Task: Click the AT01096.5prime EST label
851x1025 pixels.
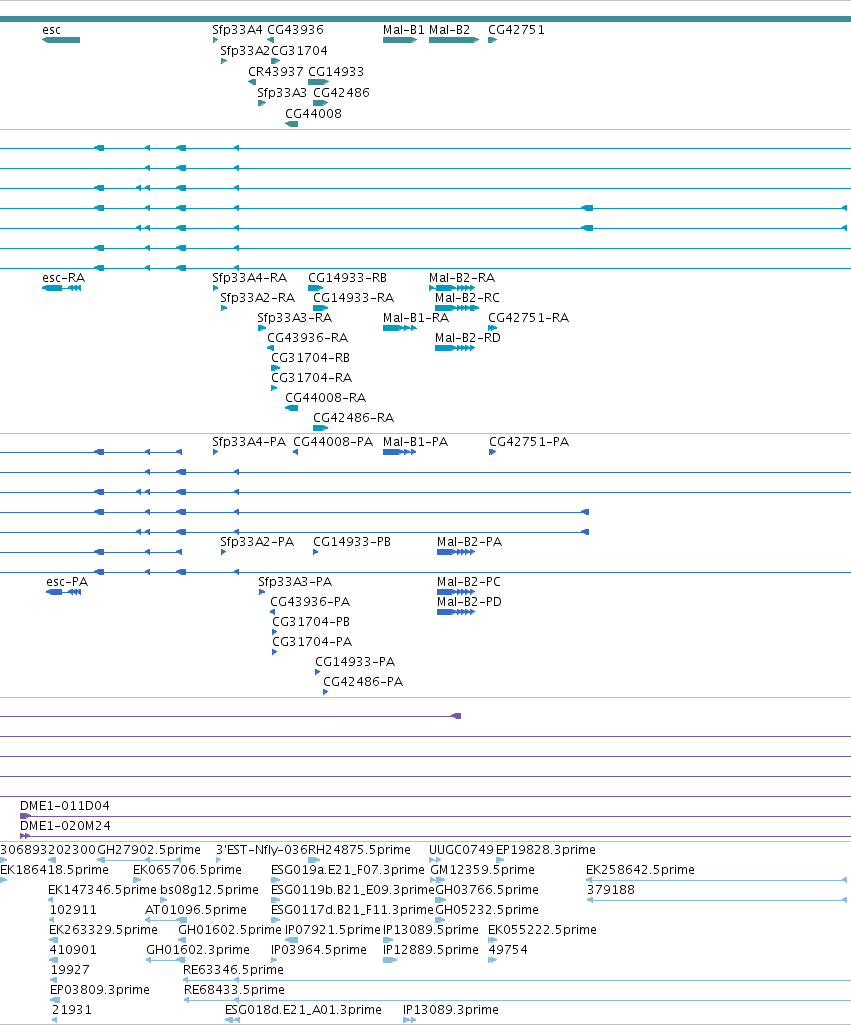Action: point(196,909)
